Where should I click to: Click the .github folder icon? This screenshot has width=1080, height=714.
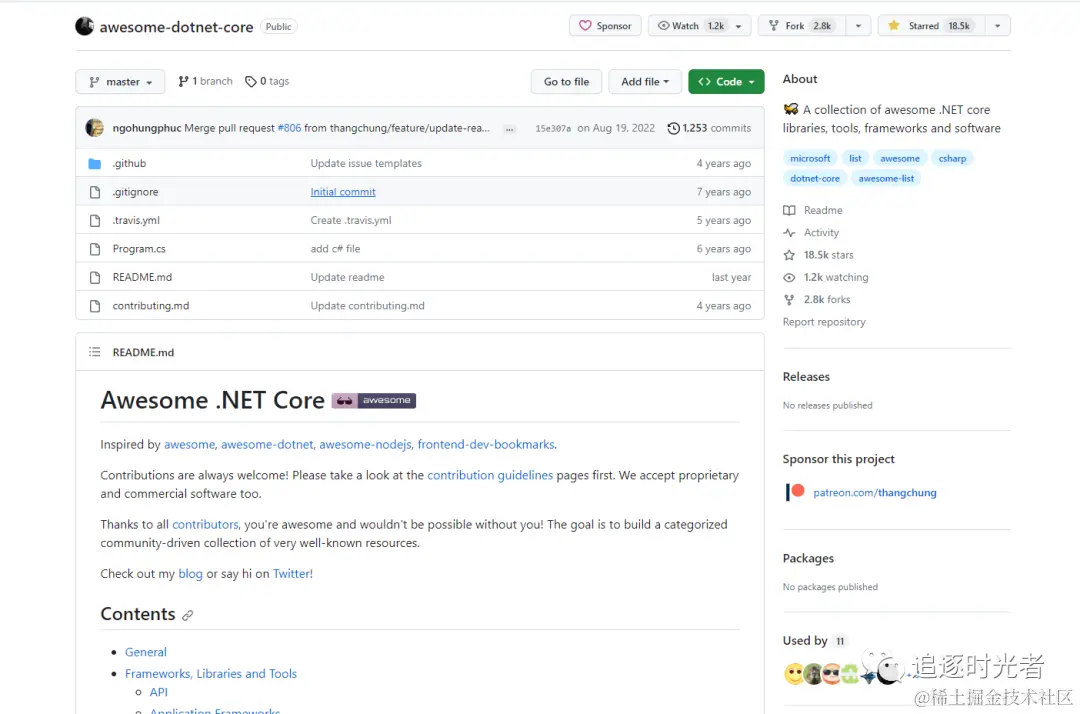pyautogui.click(x=95, y=164)
